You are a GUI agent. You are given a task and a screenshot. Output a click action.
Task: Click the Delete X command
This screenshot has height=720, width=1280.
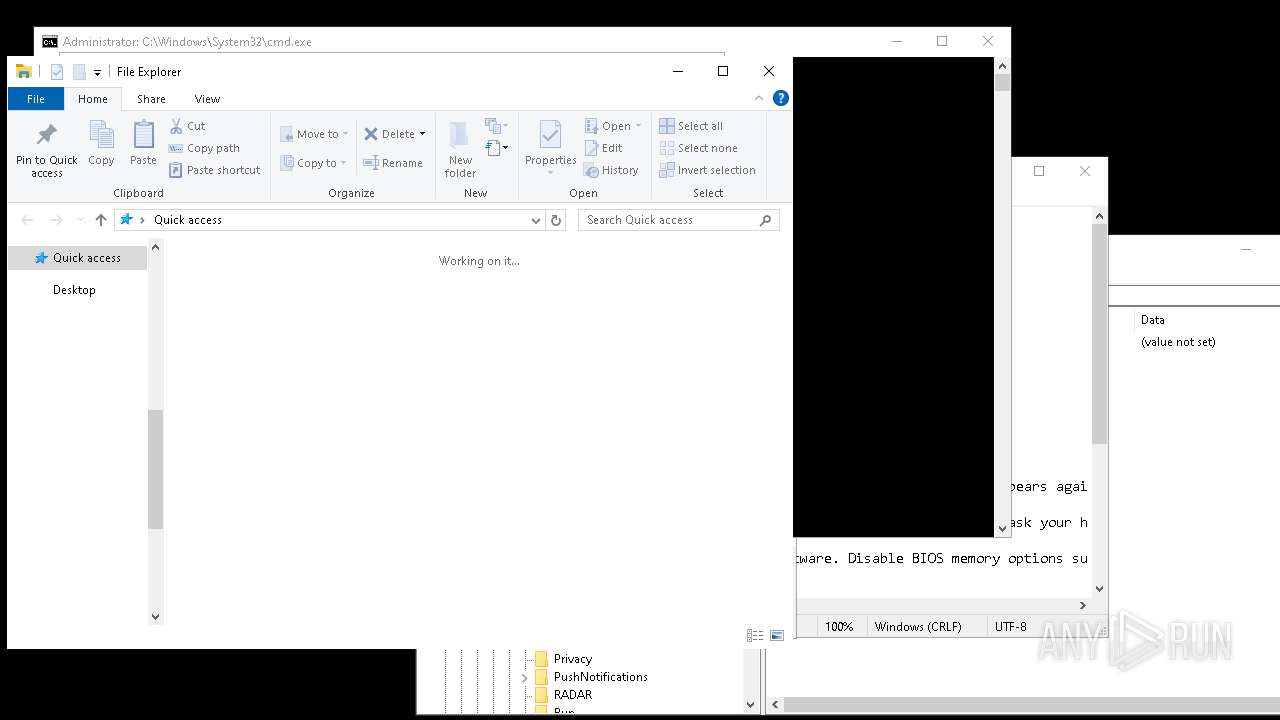point(389,134)
